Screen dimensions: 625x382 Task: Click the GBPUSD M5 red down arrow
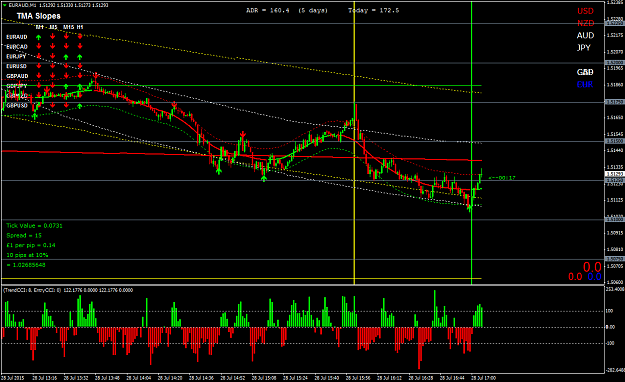[x=53, y=106]
